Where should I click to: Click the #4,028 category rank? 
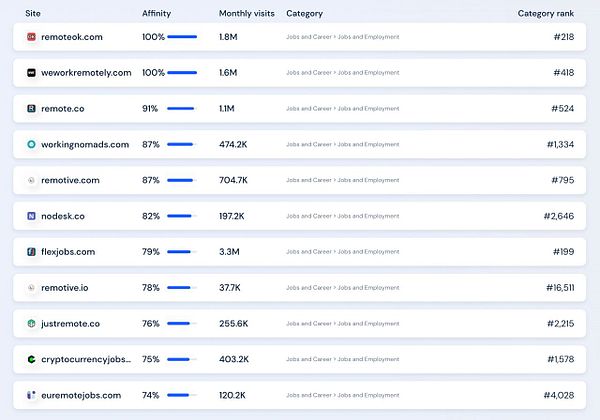point(559,396)
